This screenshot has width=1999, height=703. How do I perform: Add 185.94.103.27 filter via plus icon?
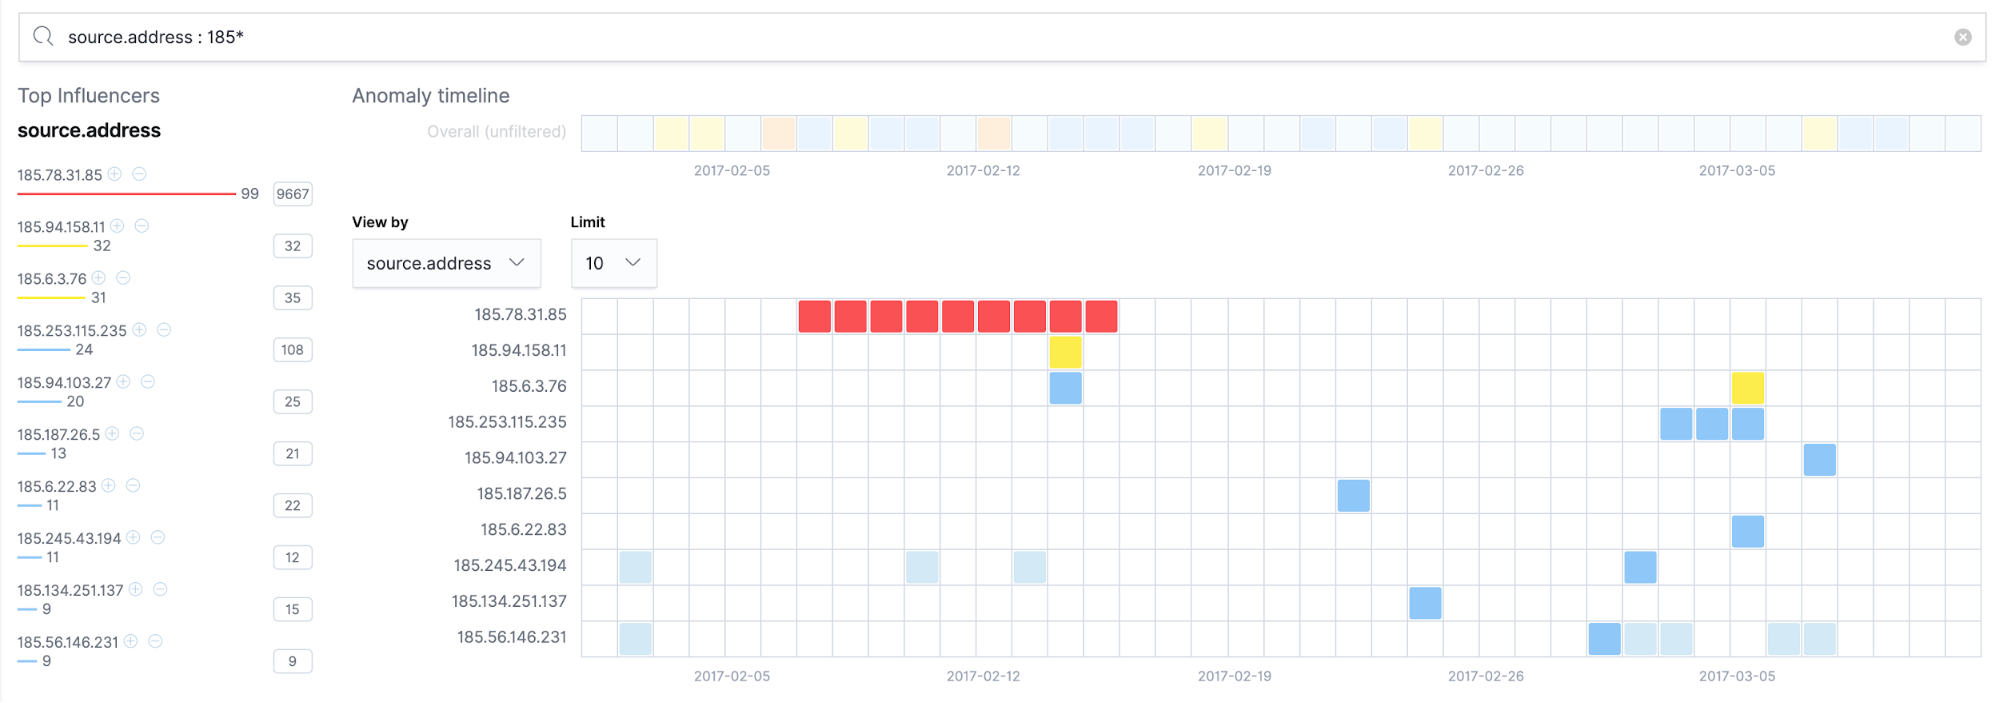pyautogui.click(x=123, y=382)
